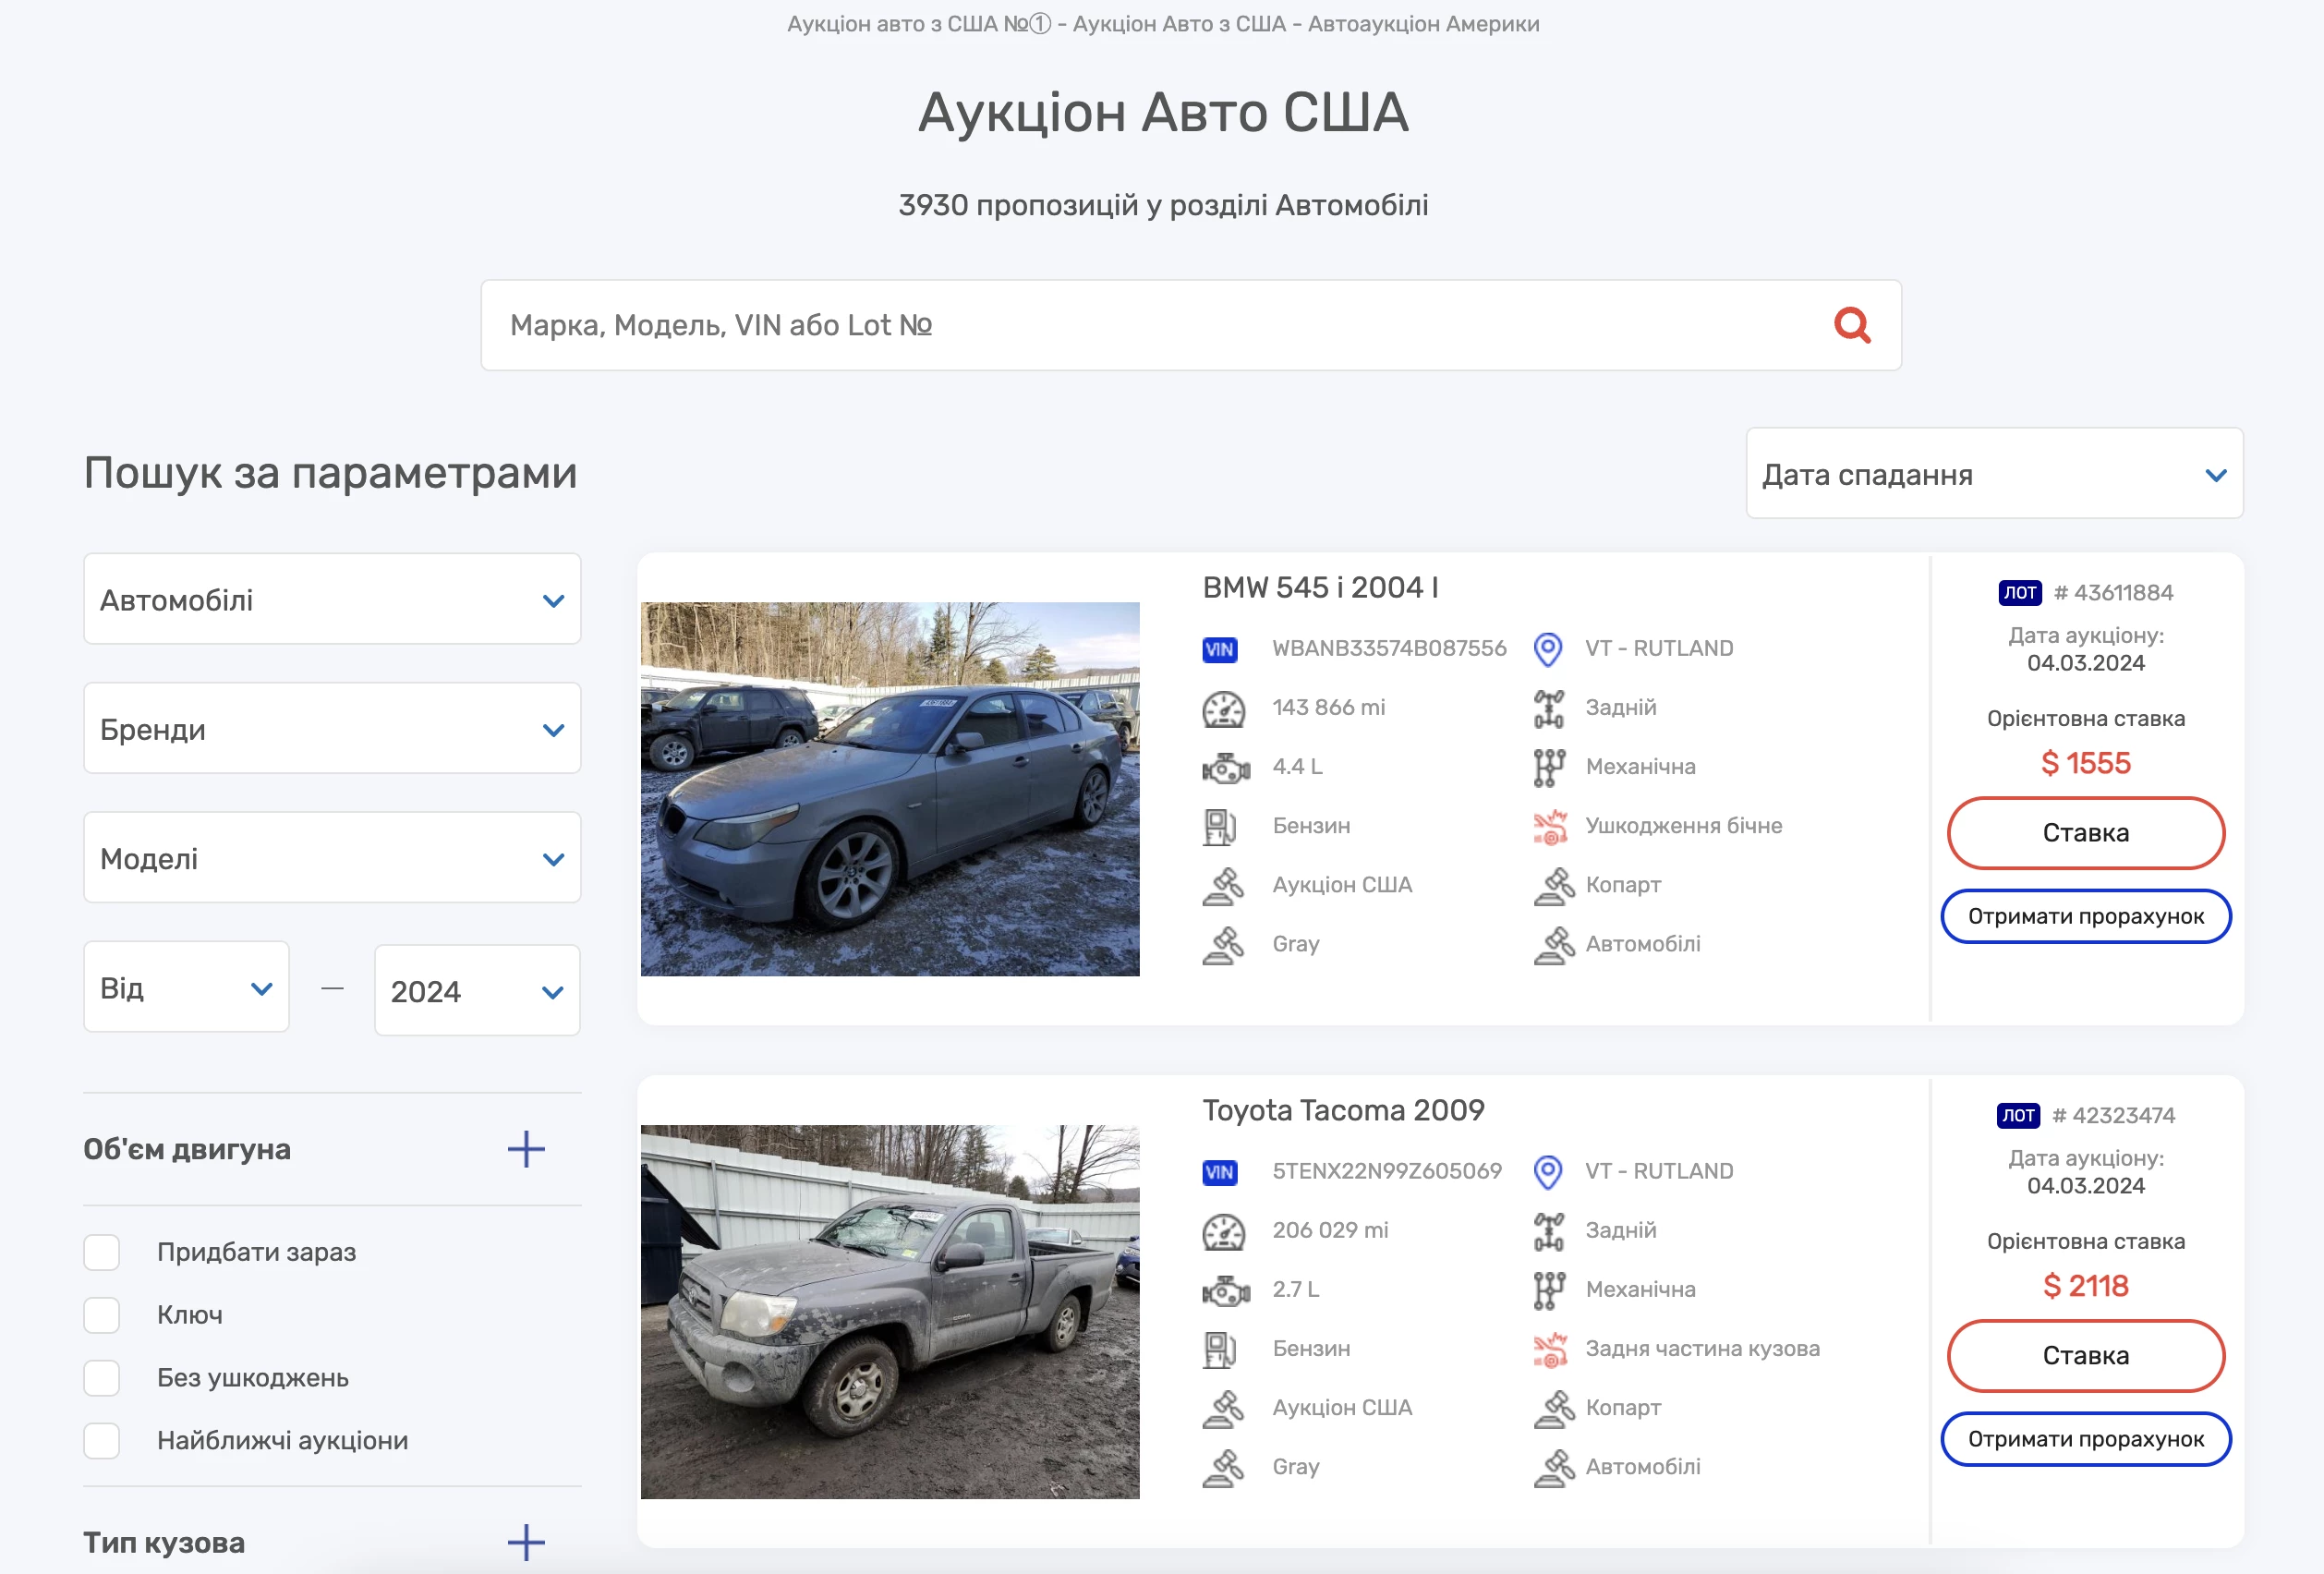Tick the Найближчі аукціони checkbox

click(x=102, y=1441)
